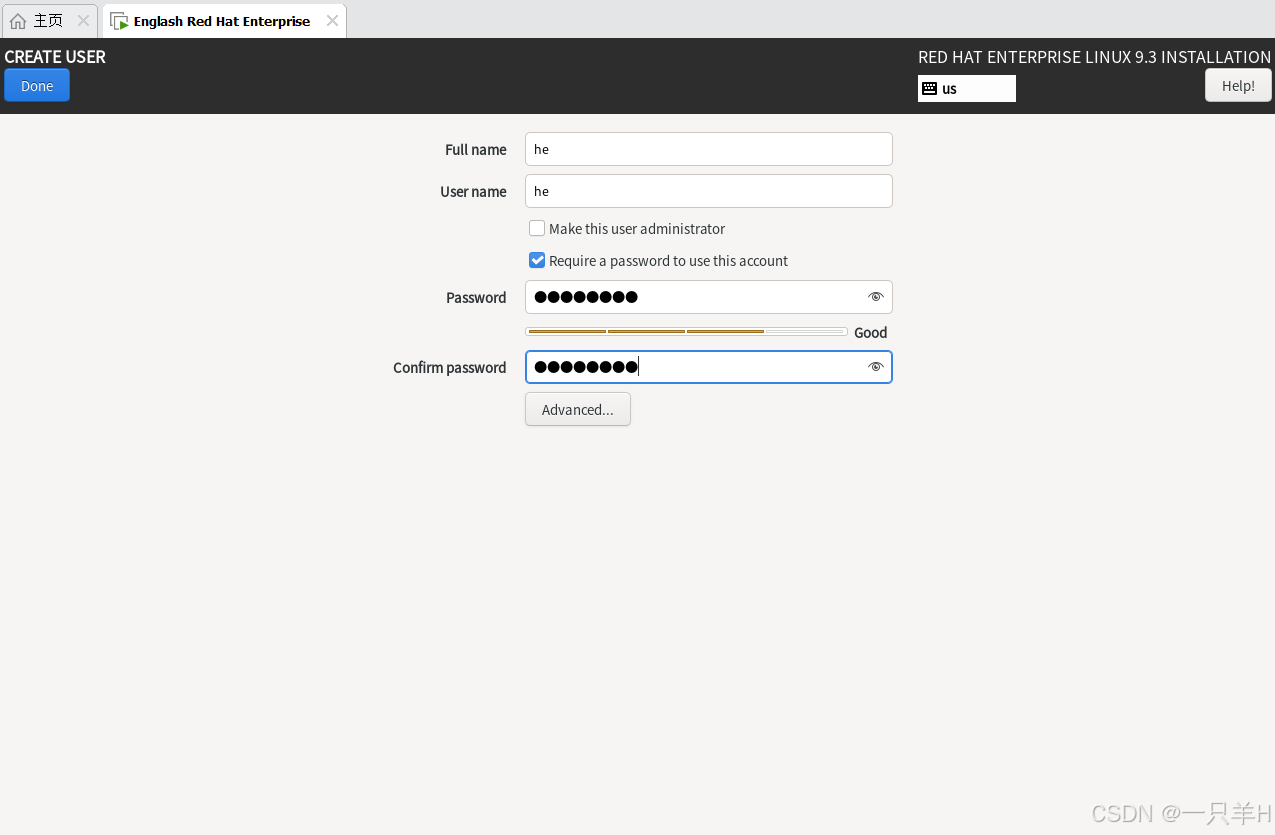Image resolution: width=1275 pixels, height=835 pixels.
Task: Click the password strength bar
Action: [x=686, y=331]
